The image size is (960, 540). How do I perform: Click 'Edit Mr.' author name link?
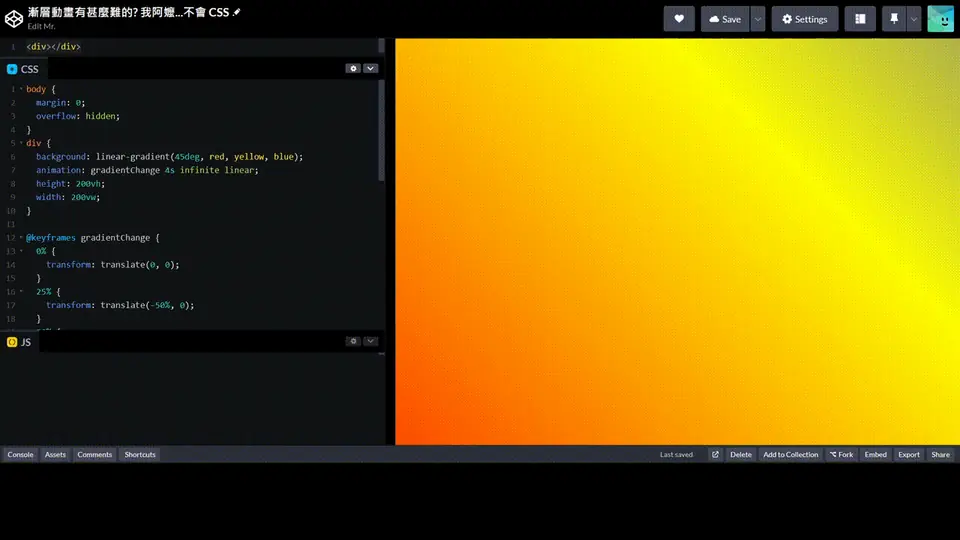(42, 26)
